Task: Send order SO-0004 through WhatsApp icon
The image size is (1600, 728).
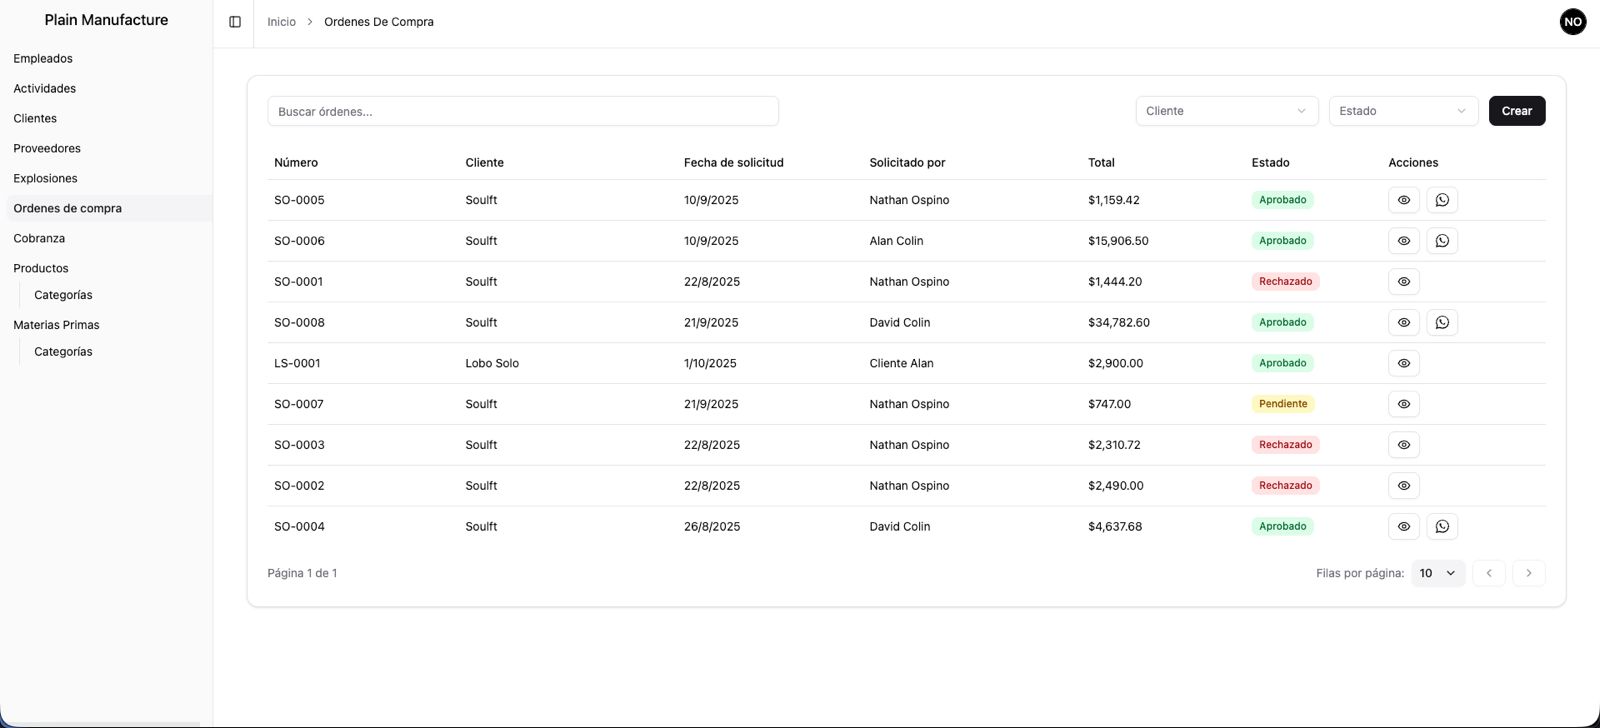Action: 1441,525
